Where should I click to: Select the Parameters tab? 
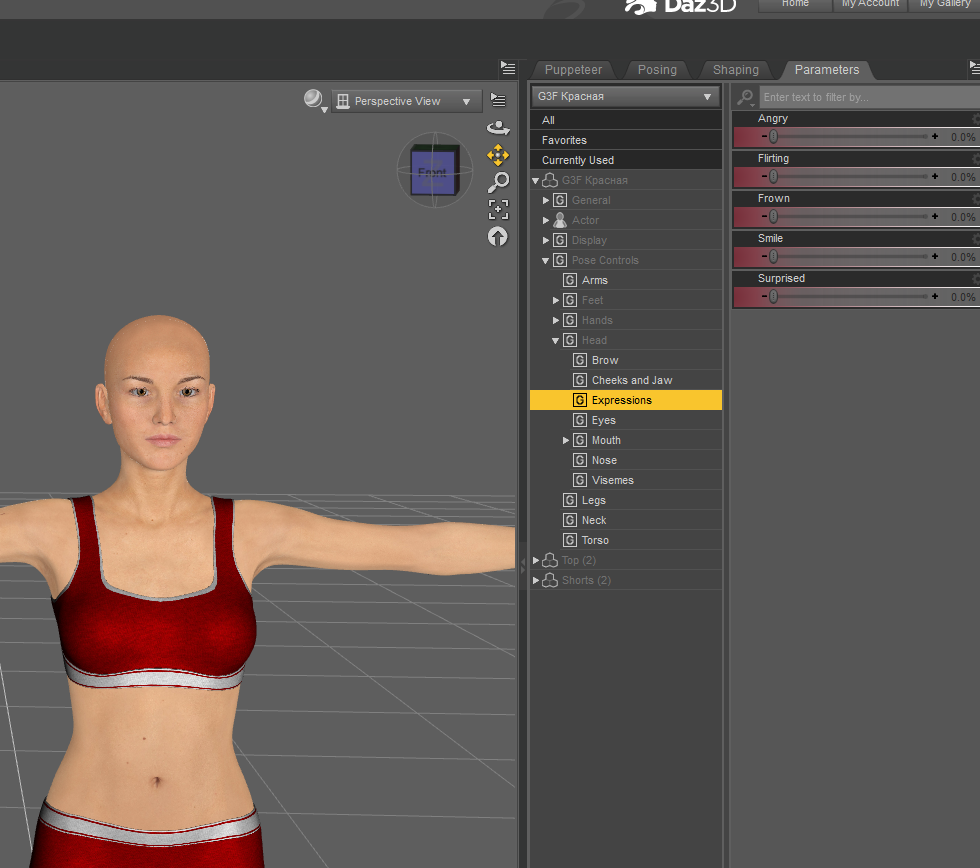(827, 70)
